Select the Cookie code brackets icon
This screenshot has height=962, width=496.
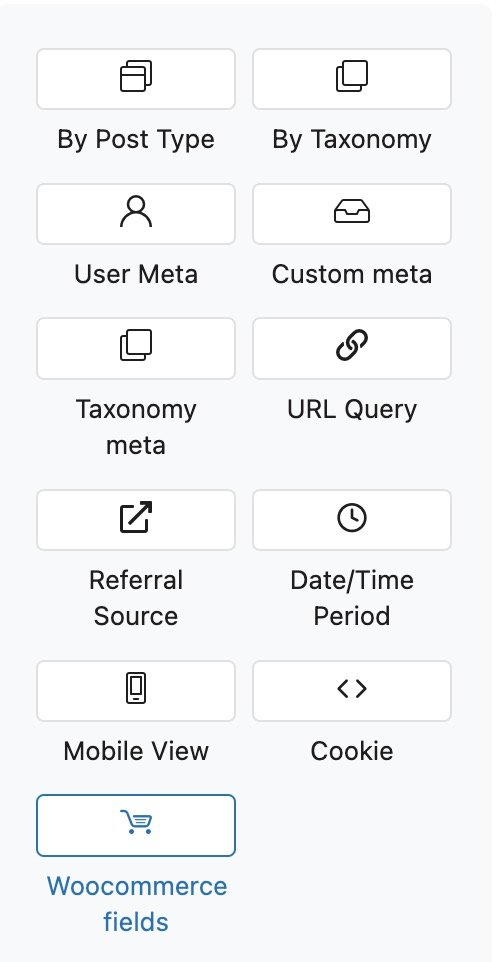point(352,689)
